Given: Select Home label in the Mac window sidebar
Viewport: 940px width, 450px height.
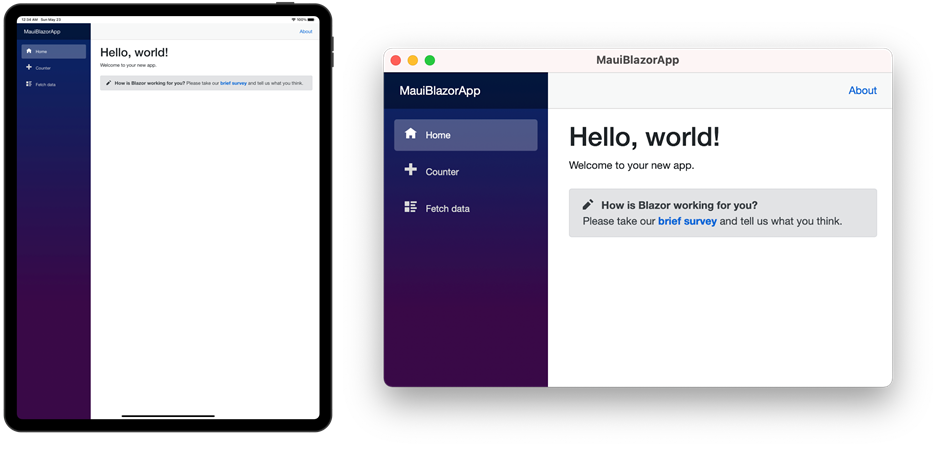Looking at the screenshot, I should point(438,135).
